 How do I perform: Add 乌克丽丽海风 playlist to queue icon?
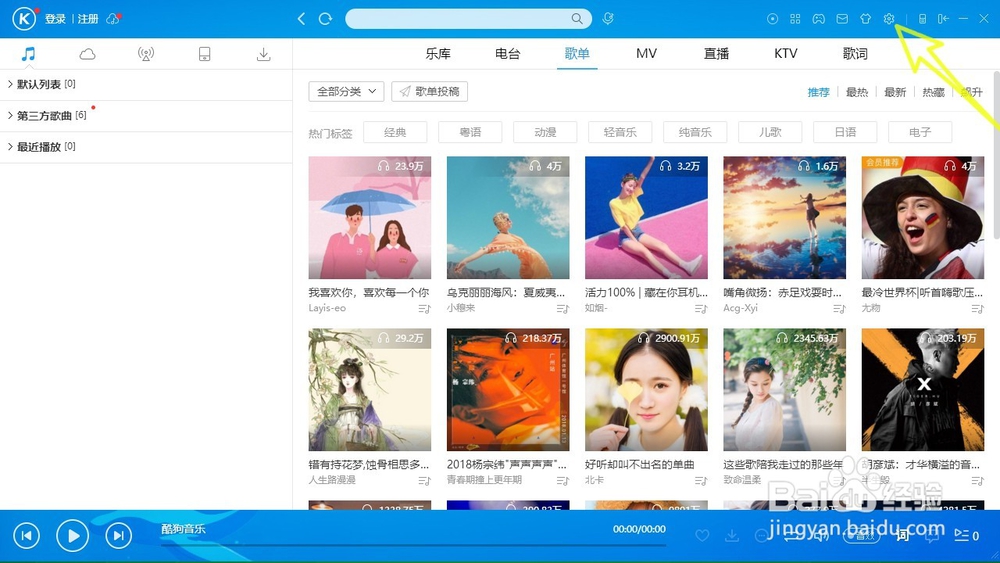pos(562,309)
